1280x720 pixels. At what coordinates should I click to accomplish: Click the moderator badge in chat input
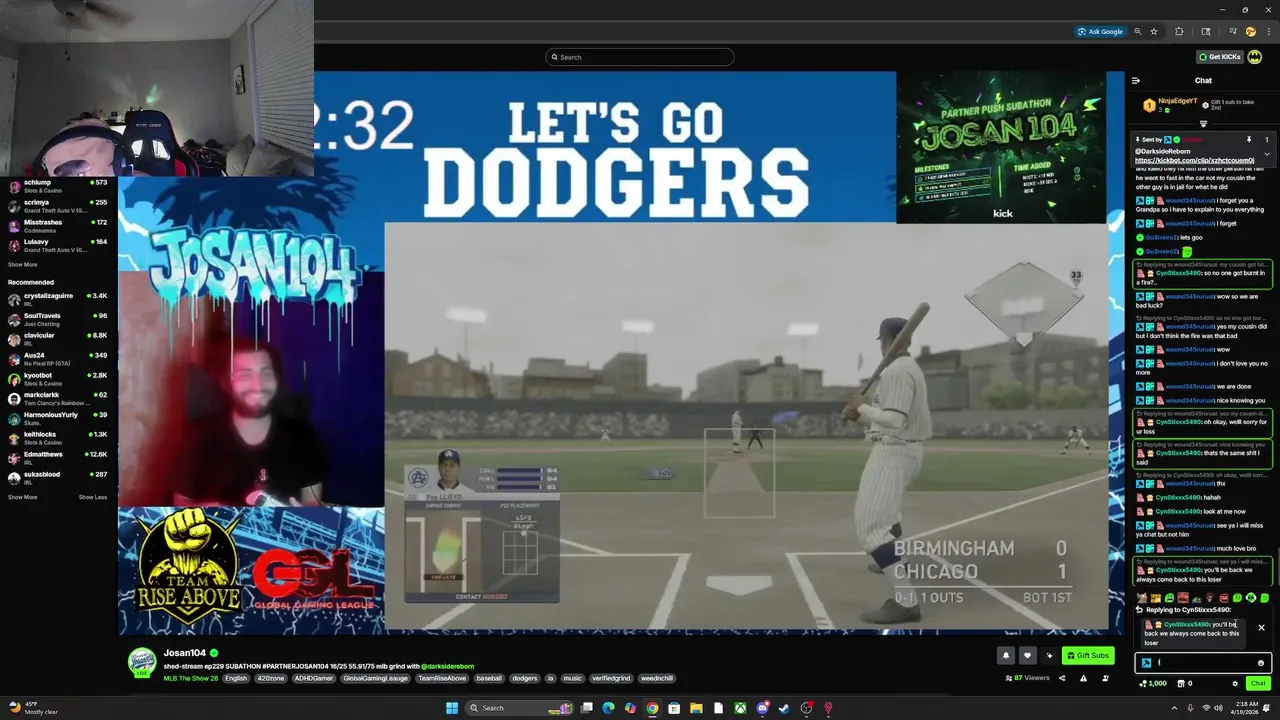pos(1147,663)
